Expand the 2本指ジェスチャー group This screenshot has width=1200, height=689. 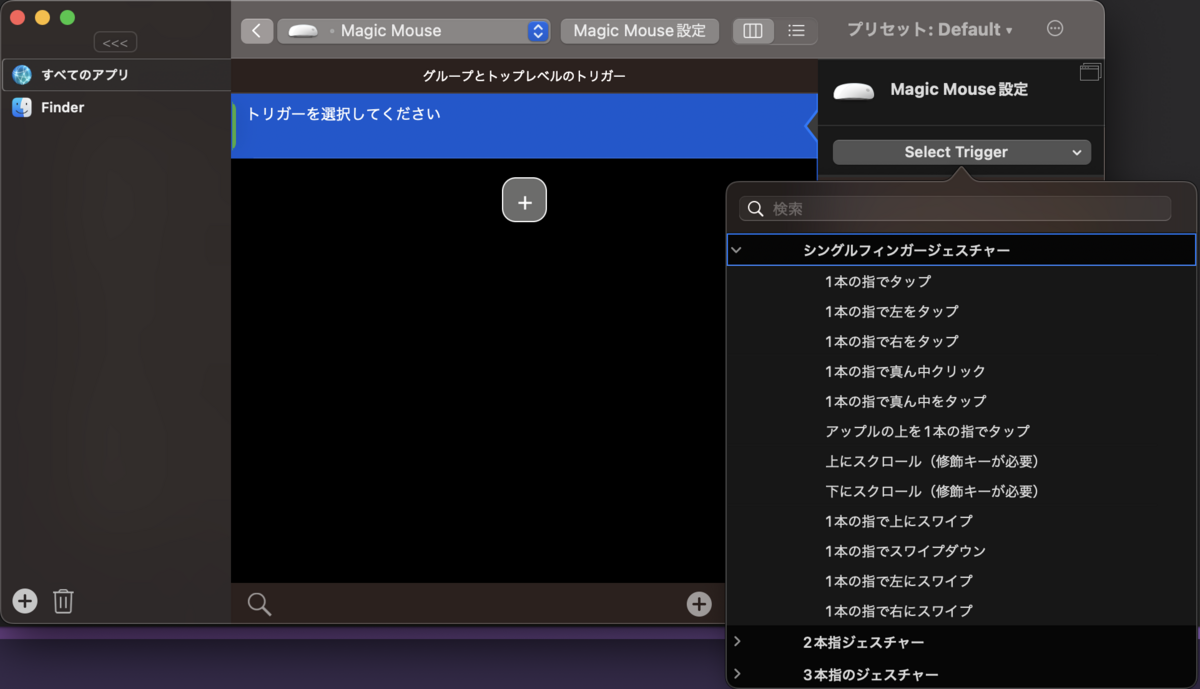coord(737,642)
